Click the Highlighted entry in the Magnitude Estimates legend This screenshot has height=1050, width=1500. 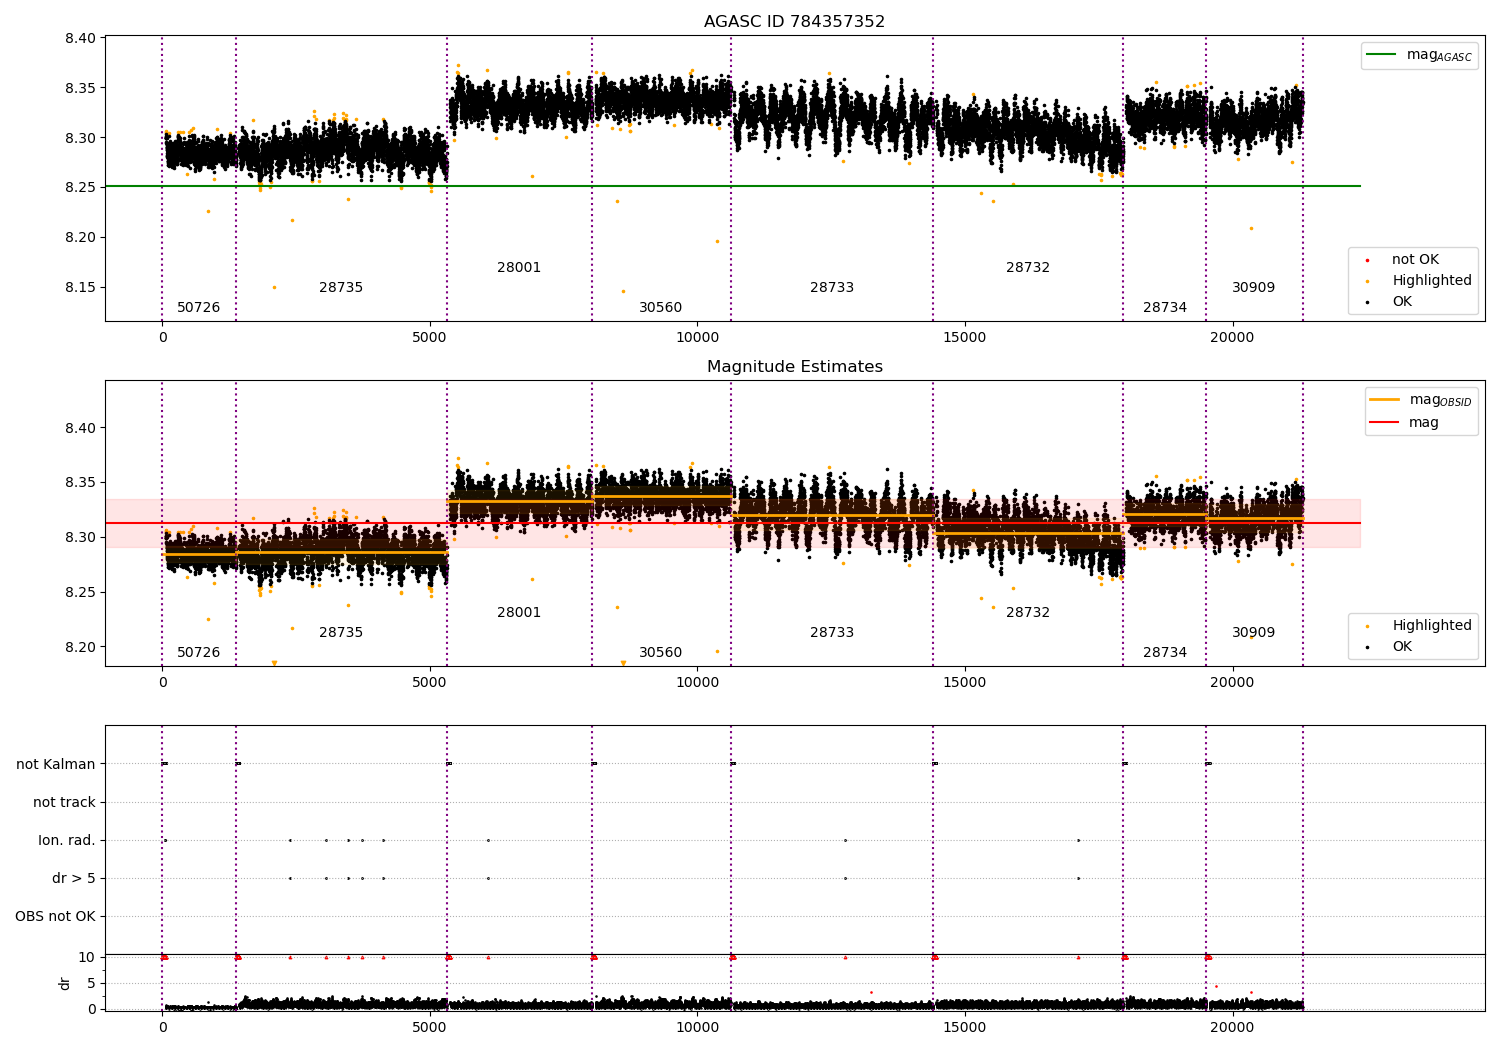(1419, 626)
